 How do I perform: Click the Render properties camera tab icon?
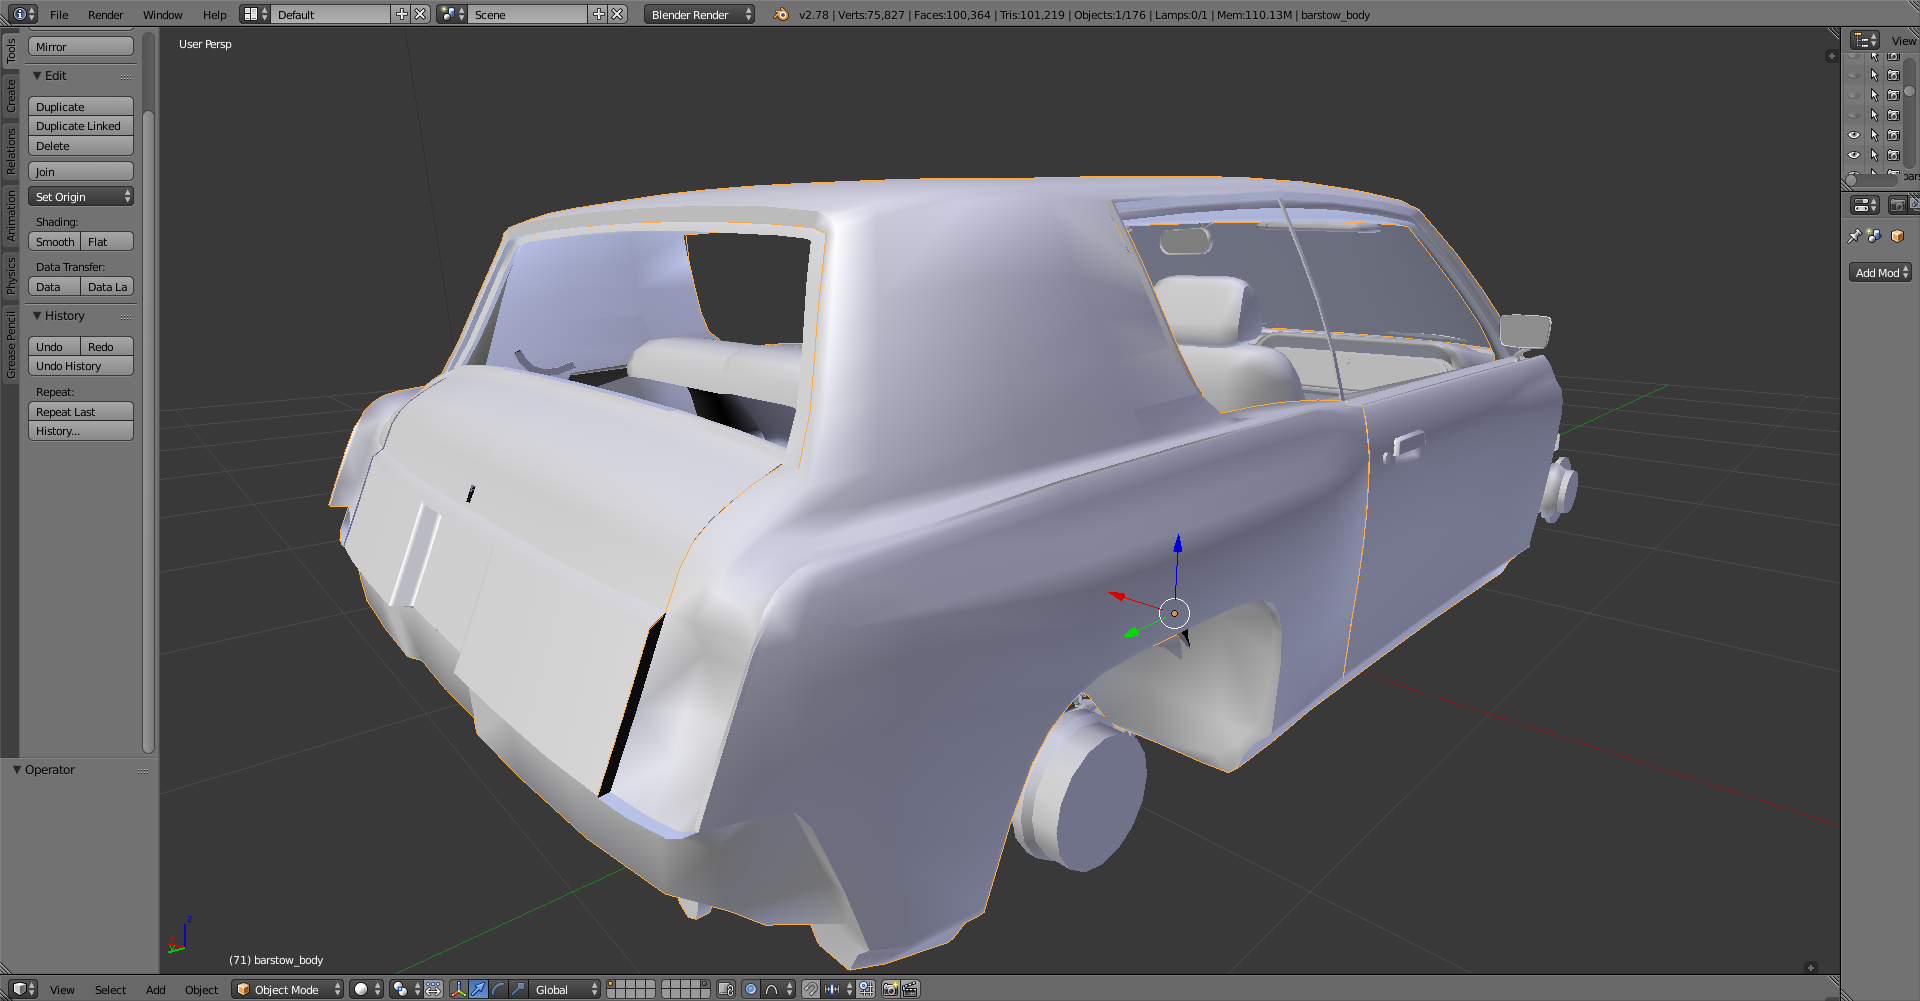[1897, 205]
